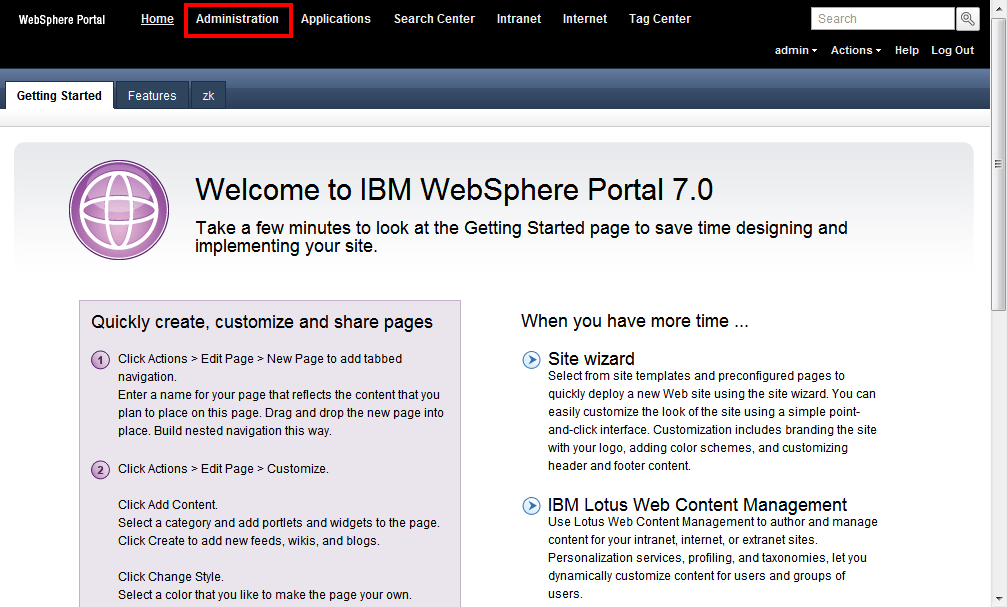This screenshot has height=607, width=1007.
Task: Click 'Quickly create, customize and share pages' heading
Action: pos(262,322)
